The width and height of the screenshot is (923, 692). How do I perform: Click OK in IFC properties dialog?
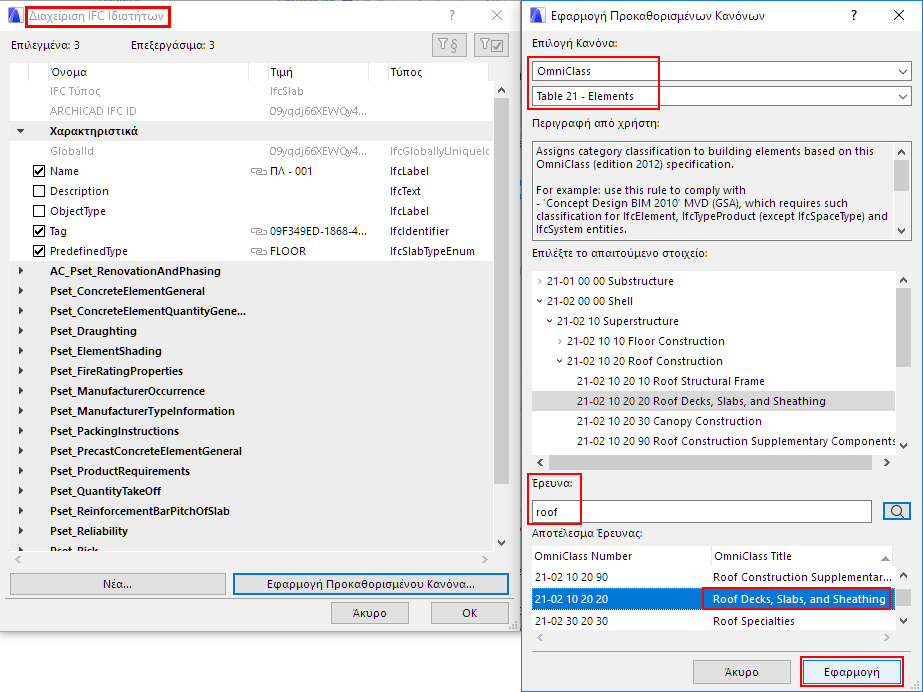click(470, 613)
